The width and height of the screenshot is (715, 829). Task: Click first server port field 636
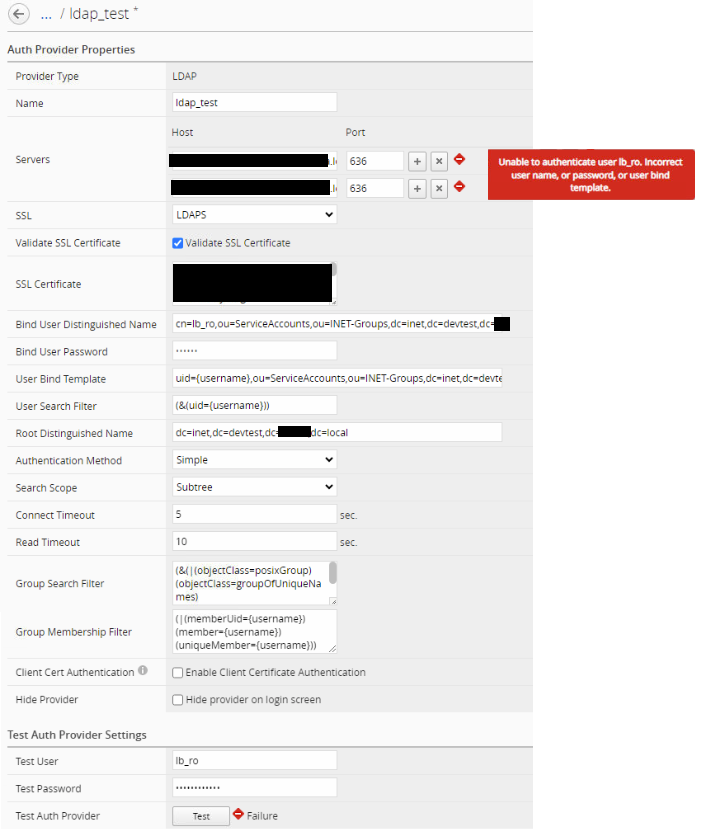(375, 161)
